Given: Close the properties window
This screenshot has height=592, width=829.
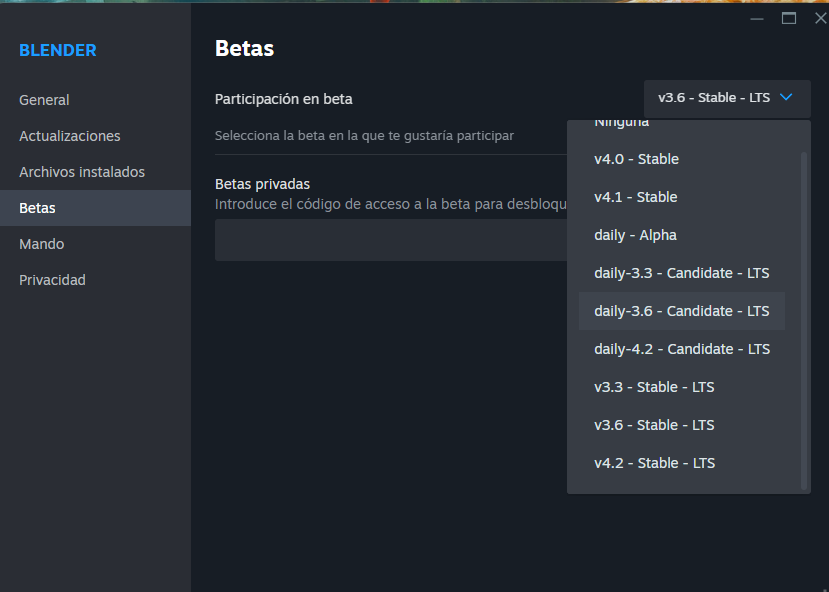Looking at the screenshot, I should pyautogui.click(x=820, y=18).
